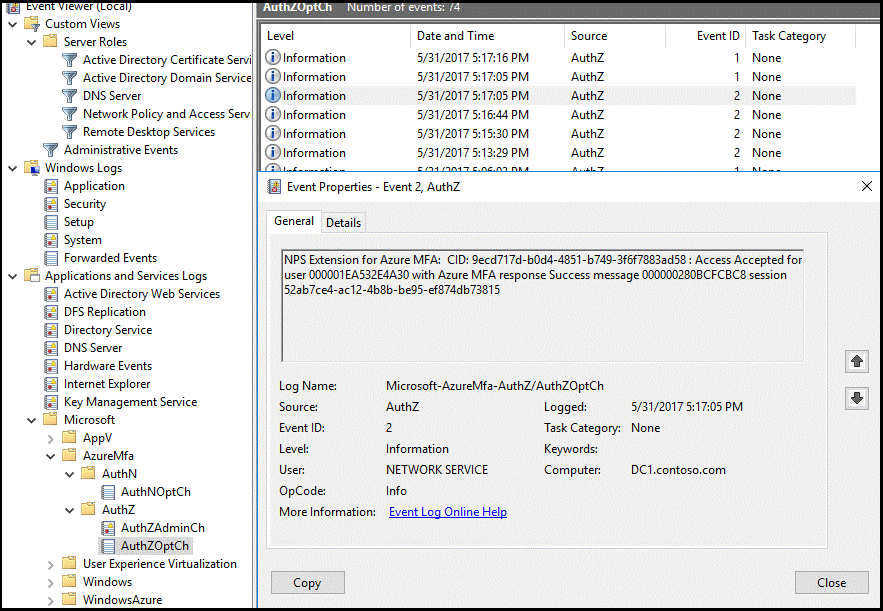
Task: Show next event with the down arrow
Action: 857,398
